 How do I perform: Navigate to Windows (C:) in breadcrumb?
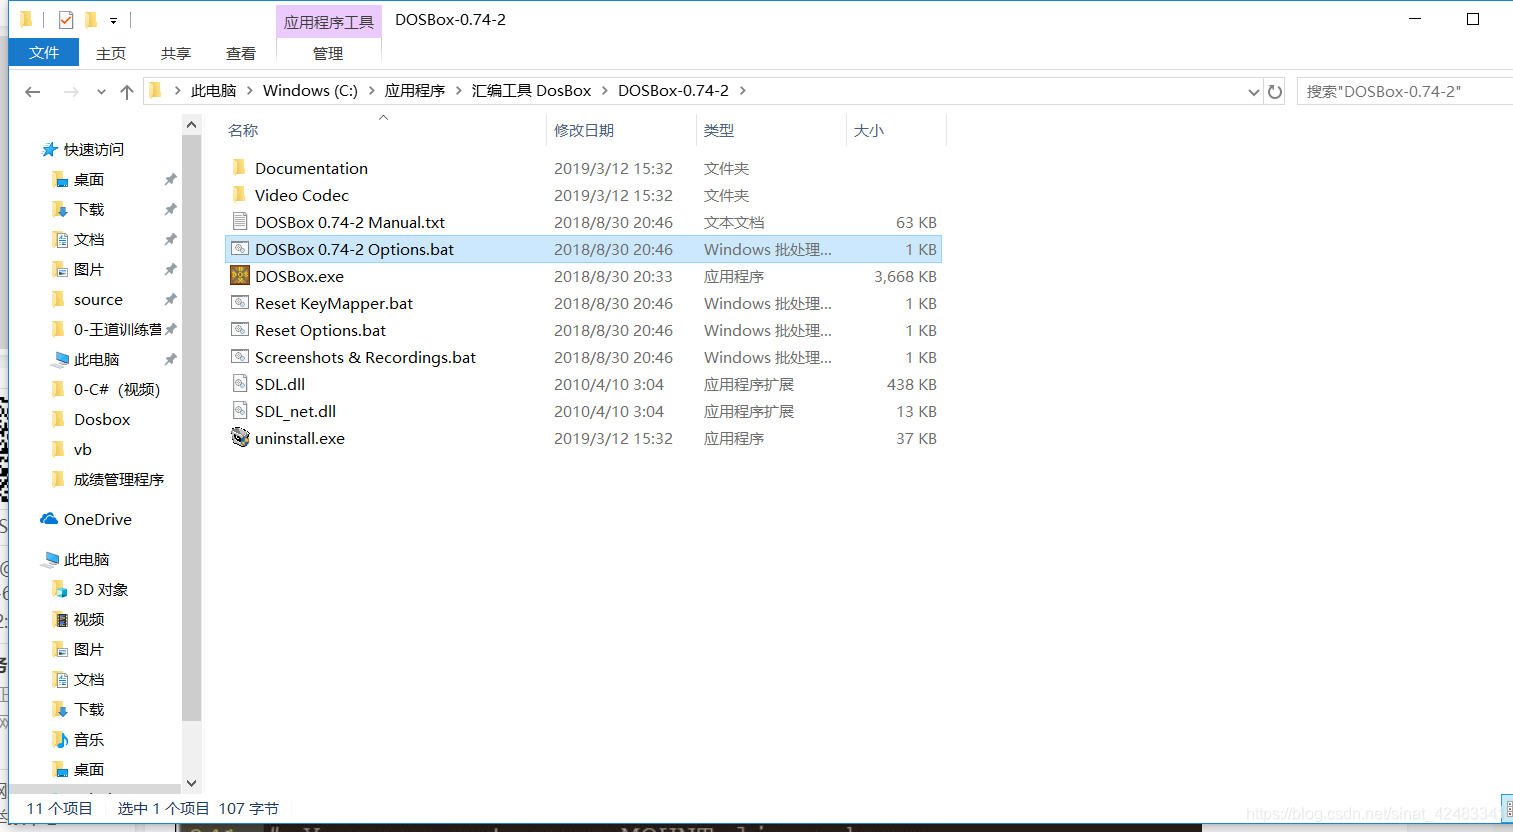coord(310,91)
